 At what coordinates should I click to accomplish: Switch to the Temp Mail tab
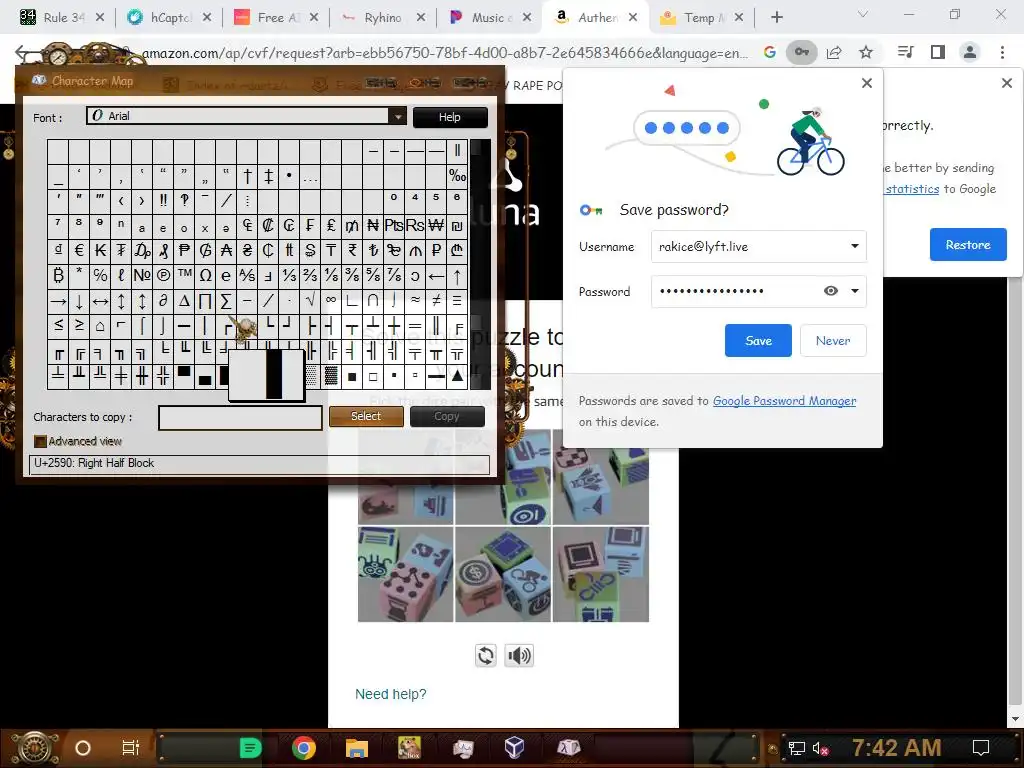pos(702,18)
